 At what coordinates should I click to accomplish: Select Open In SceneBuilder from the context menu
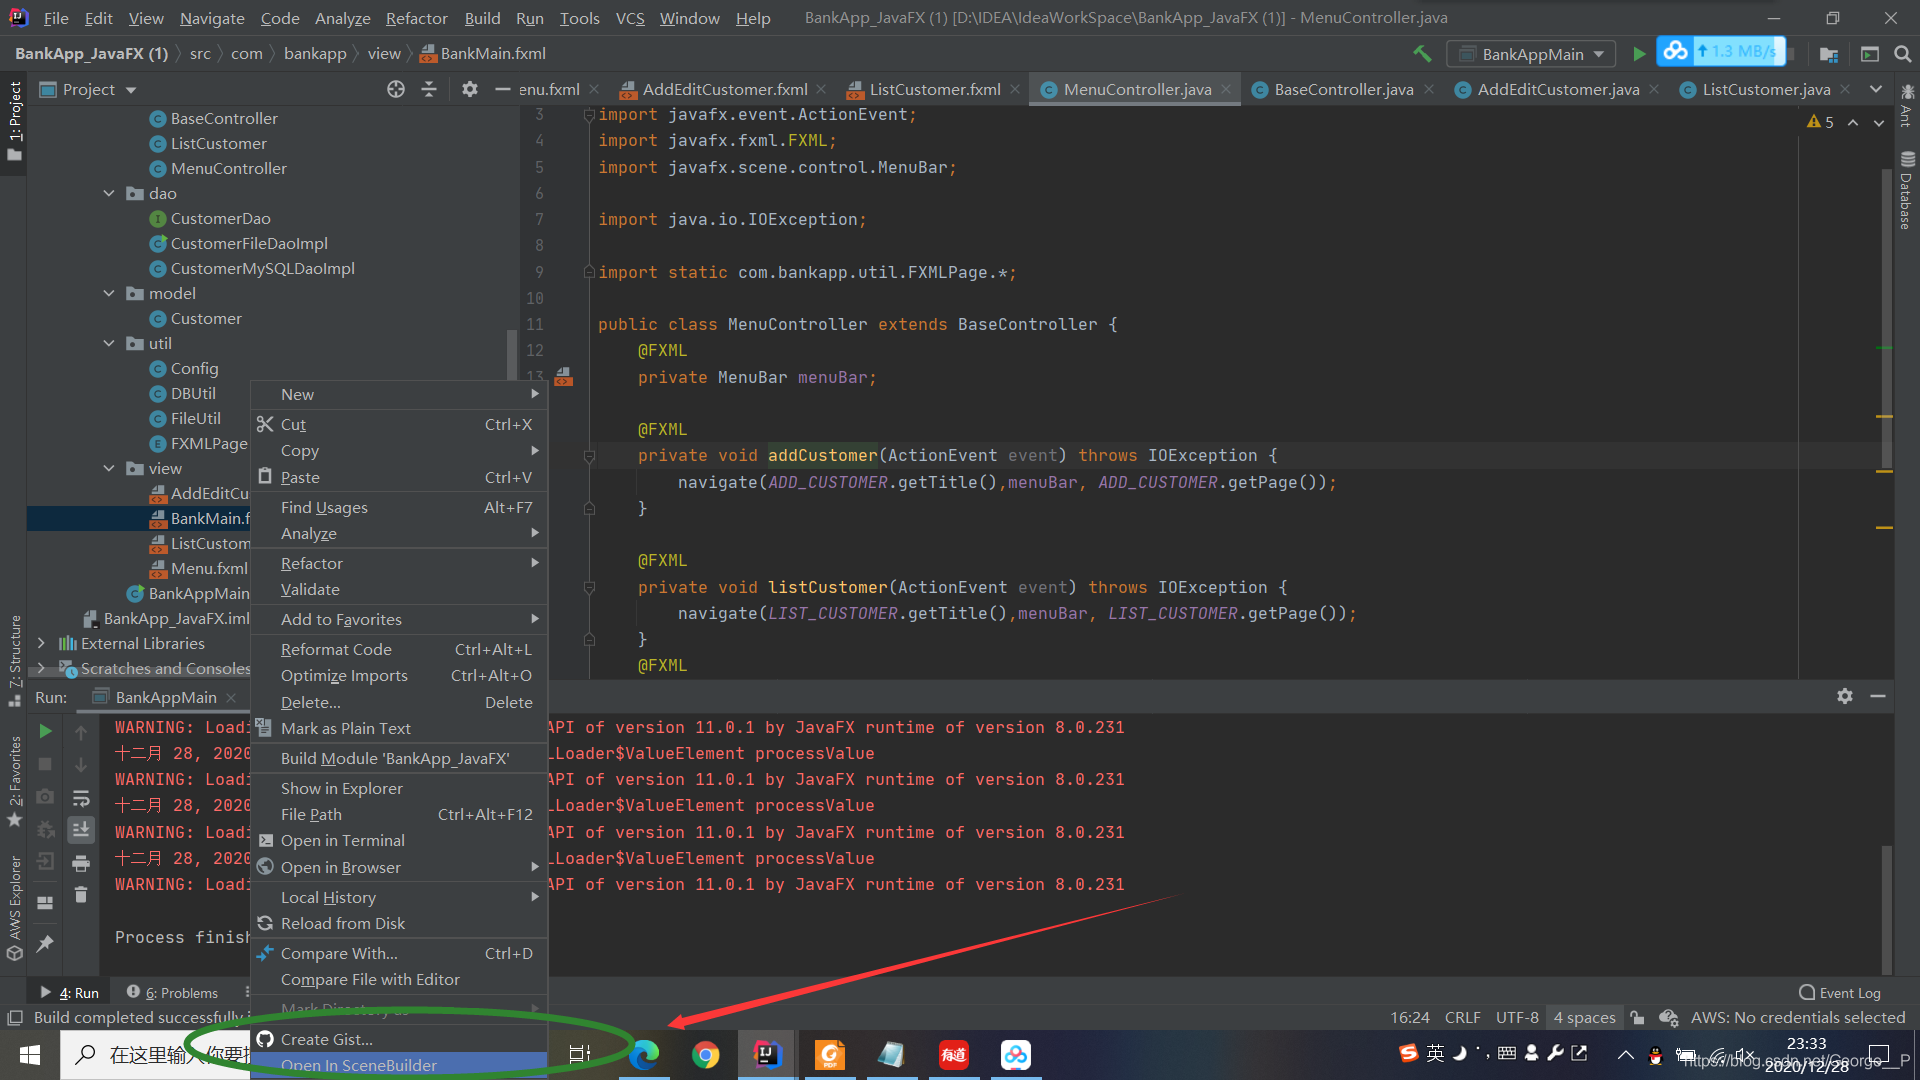[x=358, y=1064]
